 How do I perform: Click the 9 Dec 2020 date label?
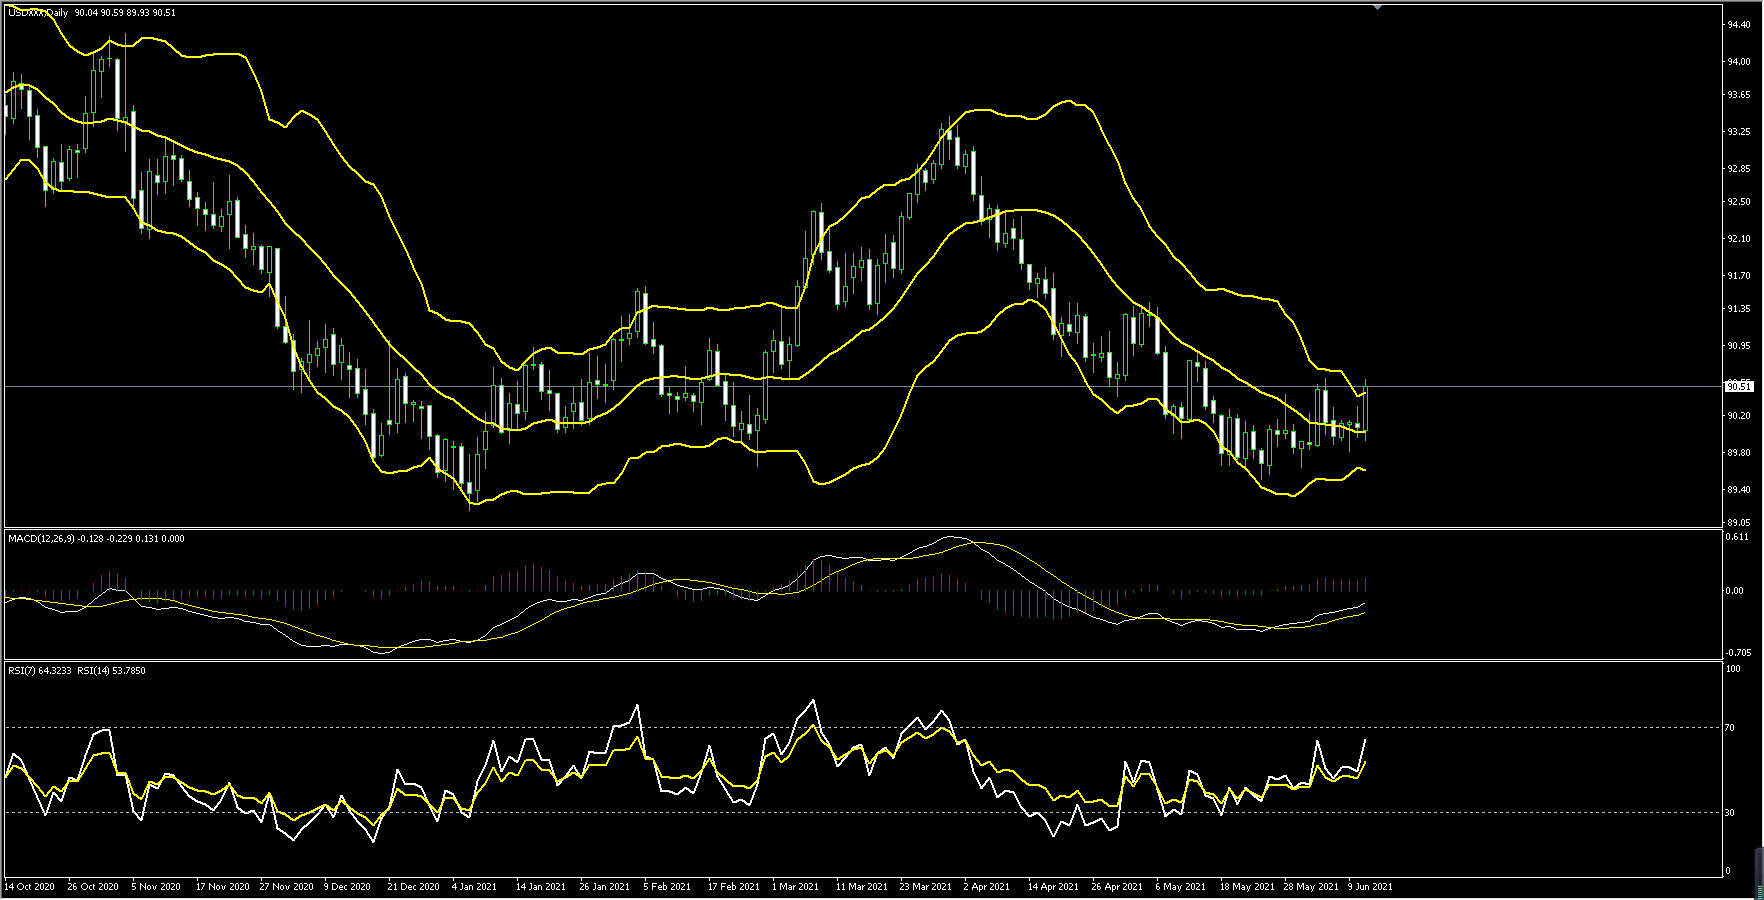point(348,887)
